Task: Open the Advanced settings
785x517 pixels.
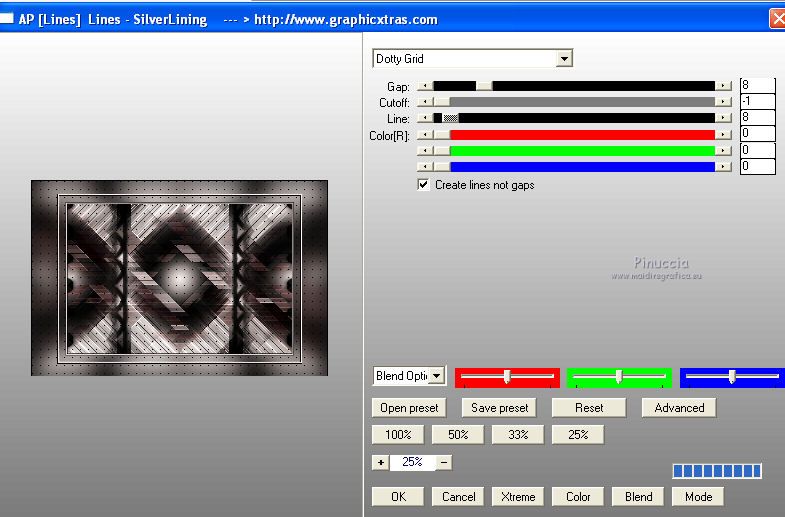Action: coord(679,408)
